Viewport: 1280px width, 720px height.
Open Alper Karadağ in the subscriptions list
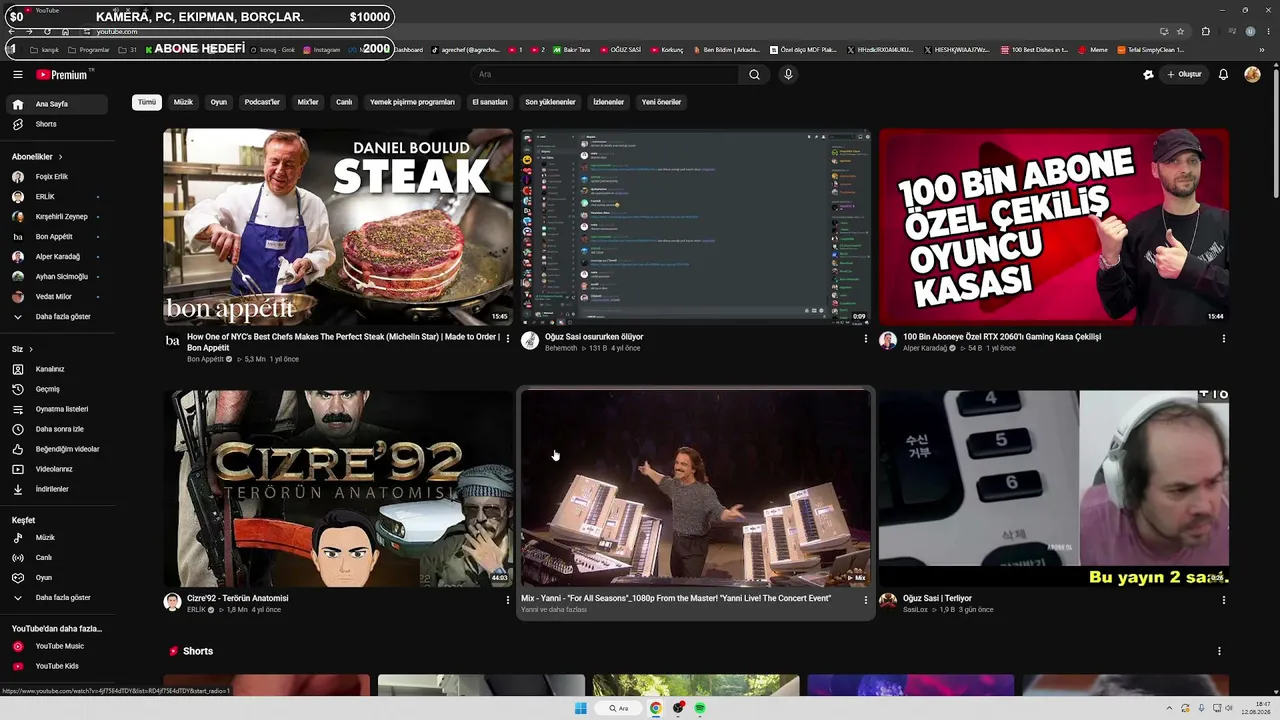point(56,257)
